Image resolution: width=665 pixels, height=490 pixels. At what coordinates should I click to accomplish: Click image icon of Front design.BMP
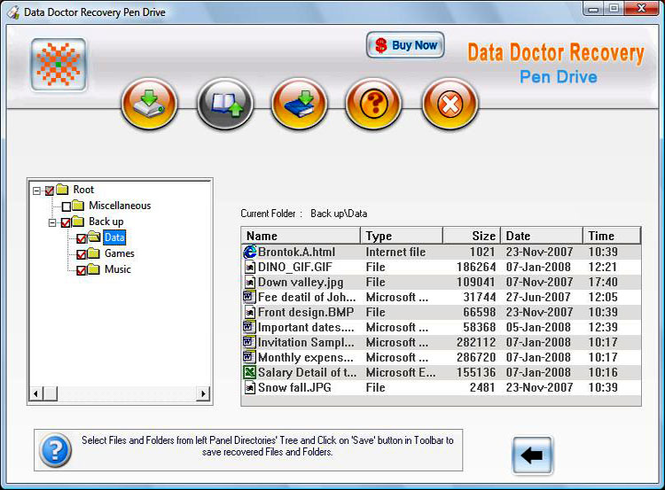click(250, 312)
